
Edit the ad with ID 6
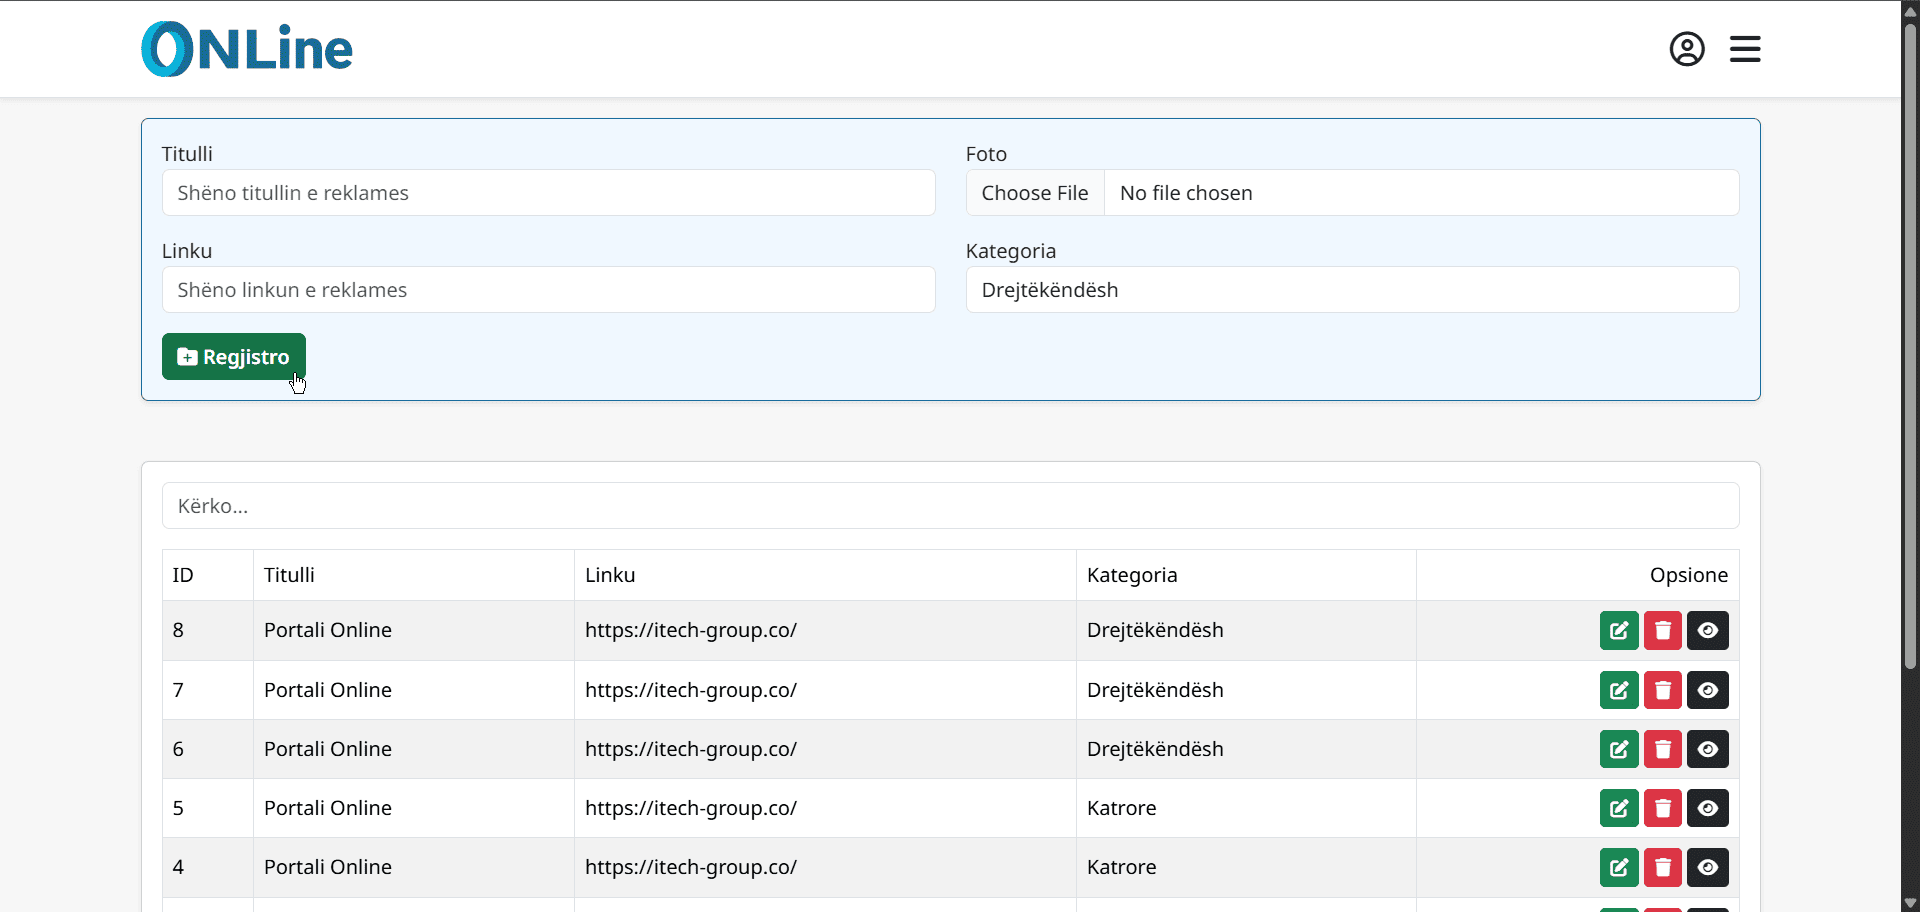[1618, 749]
